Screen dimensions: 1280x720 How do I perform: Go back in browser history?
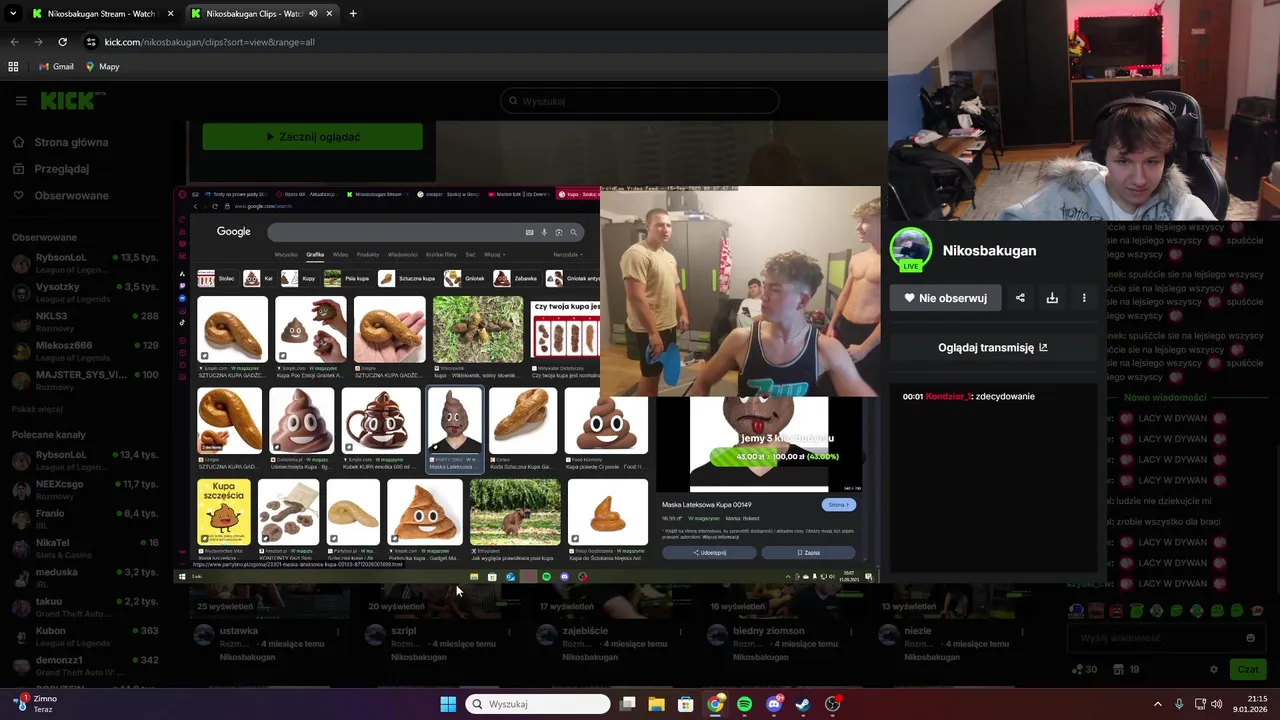(14, 42)
